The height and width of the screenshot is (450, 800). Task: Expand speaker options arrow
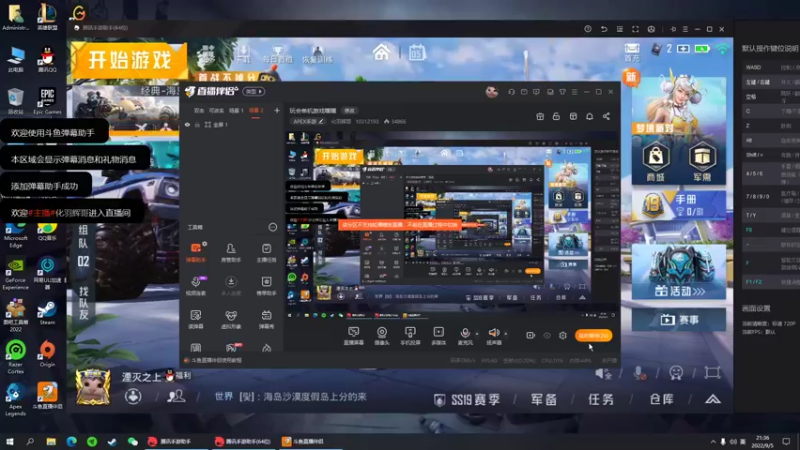pos(506,334)
